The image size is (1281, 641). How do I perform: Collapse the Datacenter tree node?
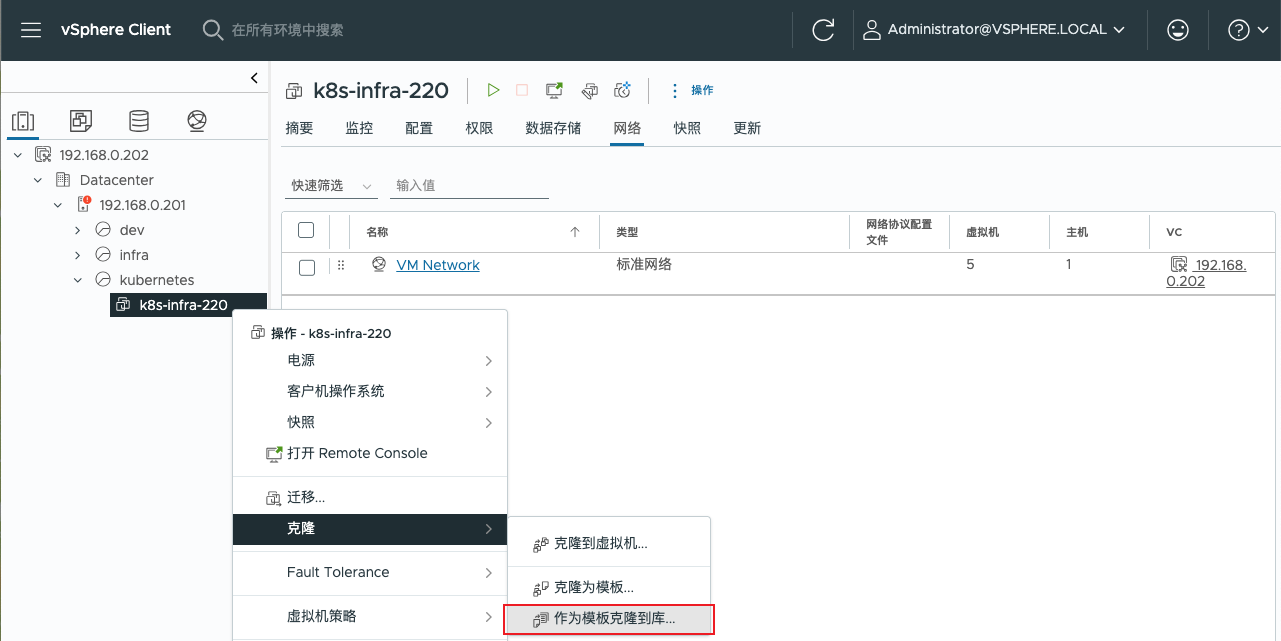pyautogui.click(x=38, y=180)
